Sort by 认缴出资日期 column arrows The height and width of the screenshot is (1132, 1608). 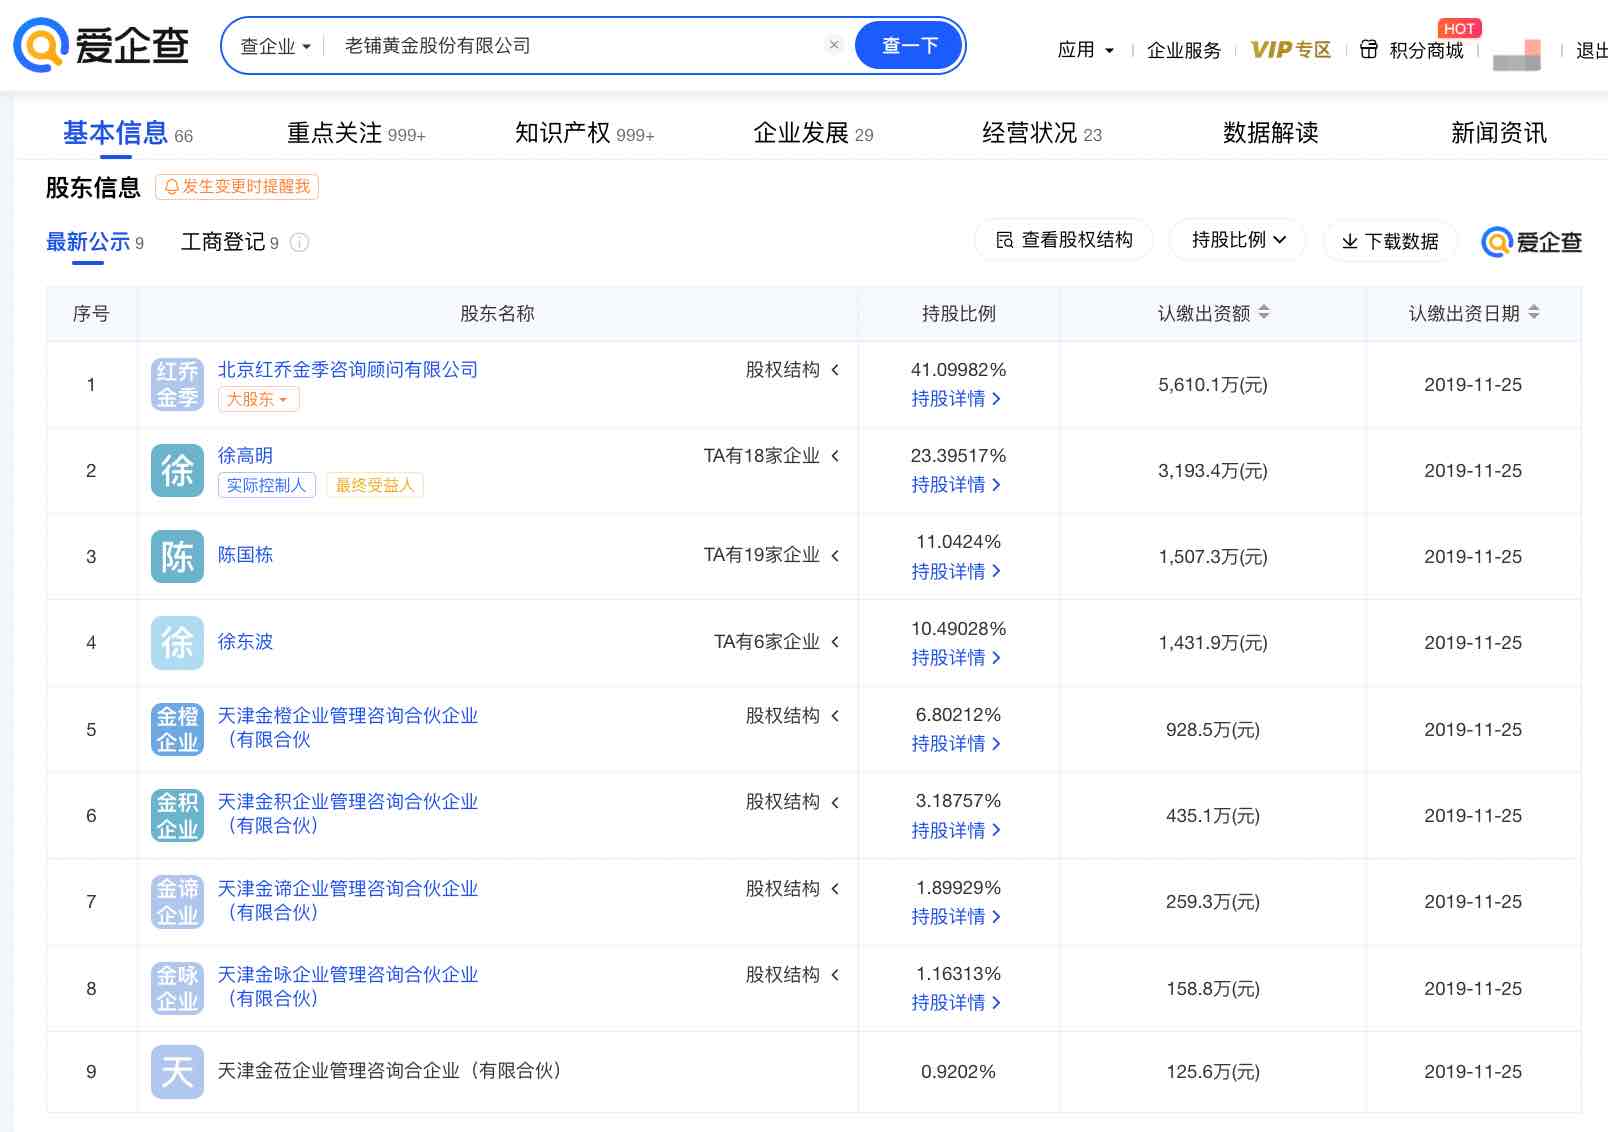tap(1534, 313)
